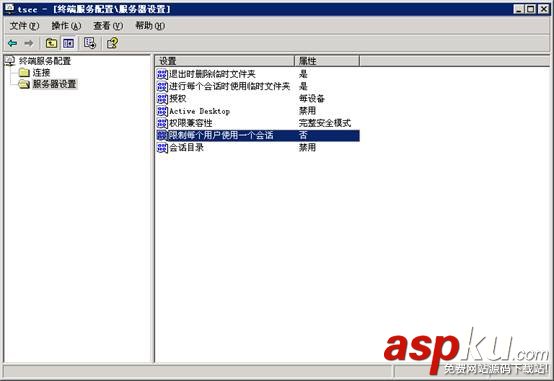Click the icon beside 会话目录
Image resolution: width=554 pixels, height=381 pixels.
[162, 147]
